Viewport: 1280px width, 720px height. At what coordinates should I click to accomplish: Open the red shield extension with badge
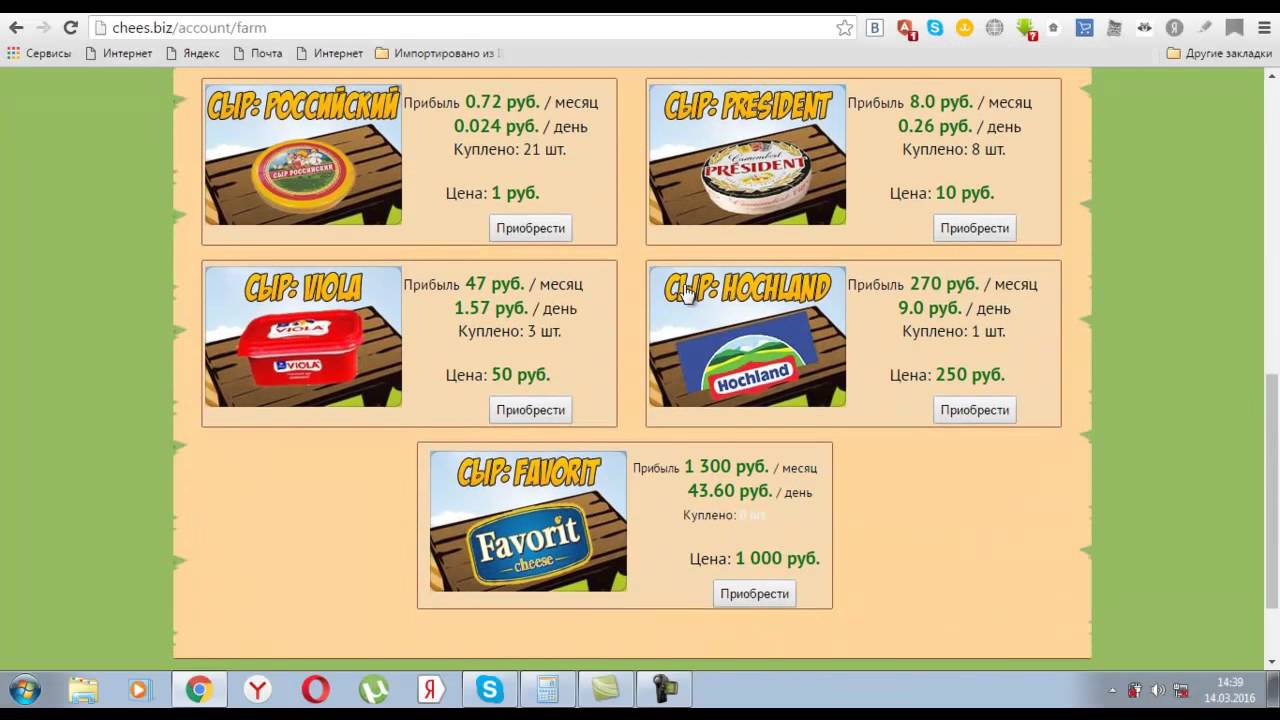[905, 29]
